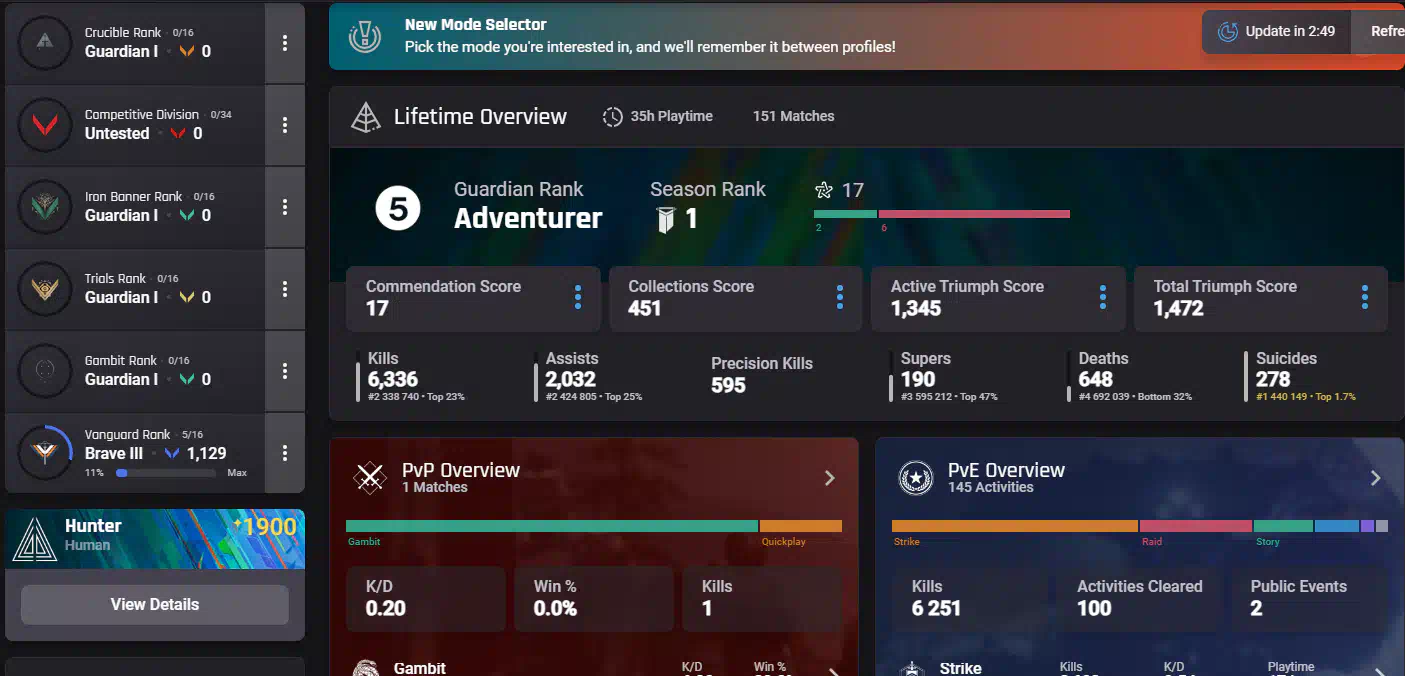Click the 151 Matches text
The height and width of the screenshot is (676, 1405).
pyautogui.click(x=793, y=116)
